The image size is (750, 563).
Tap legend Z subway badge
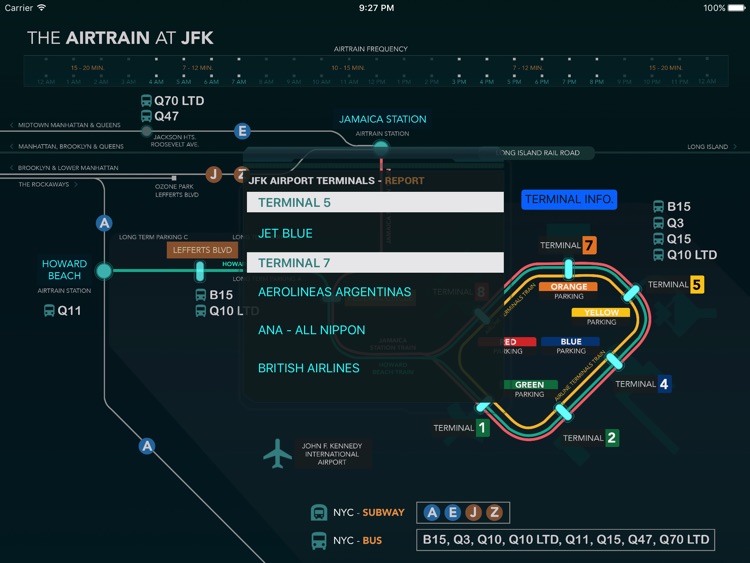pyautogui.click(x=495, y=513)
